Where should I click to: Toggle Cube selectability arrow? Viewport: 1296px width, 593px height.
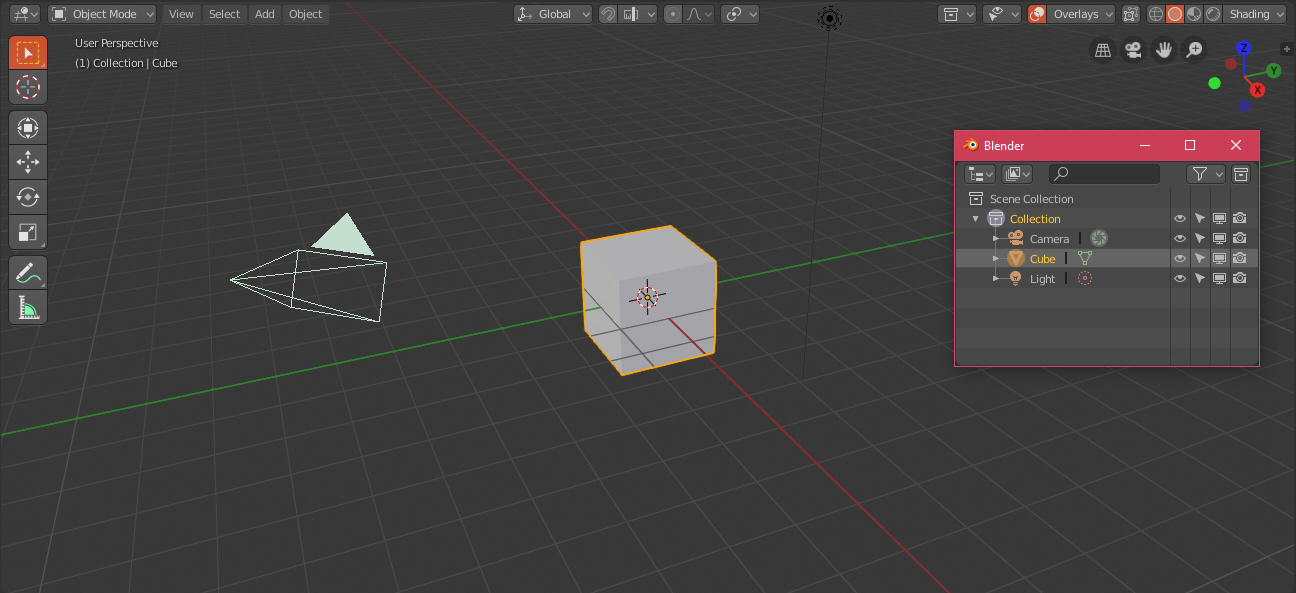tap(1200, 258)
